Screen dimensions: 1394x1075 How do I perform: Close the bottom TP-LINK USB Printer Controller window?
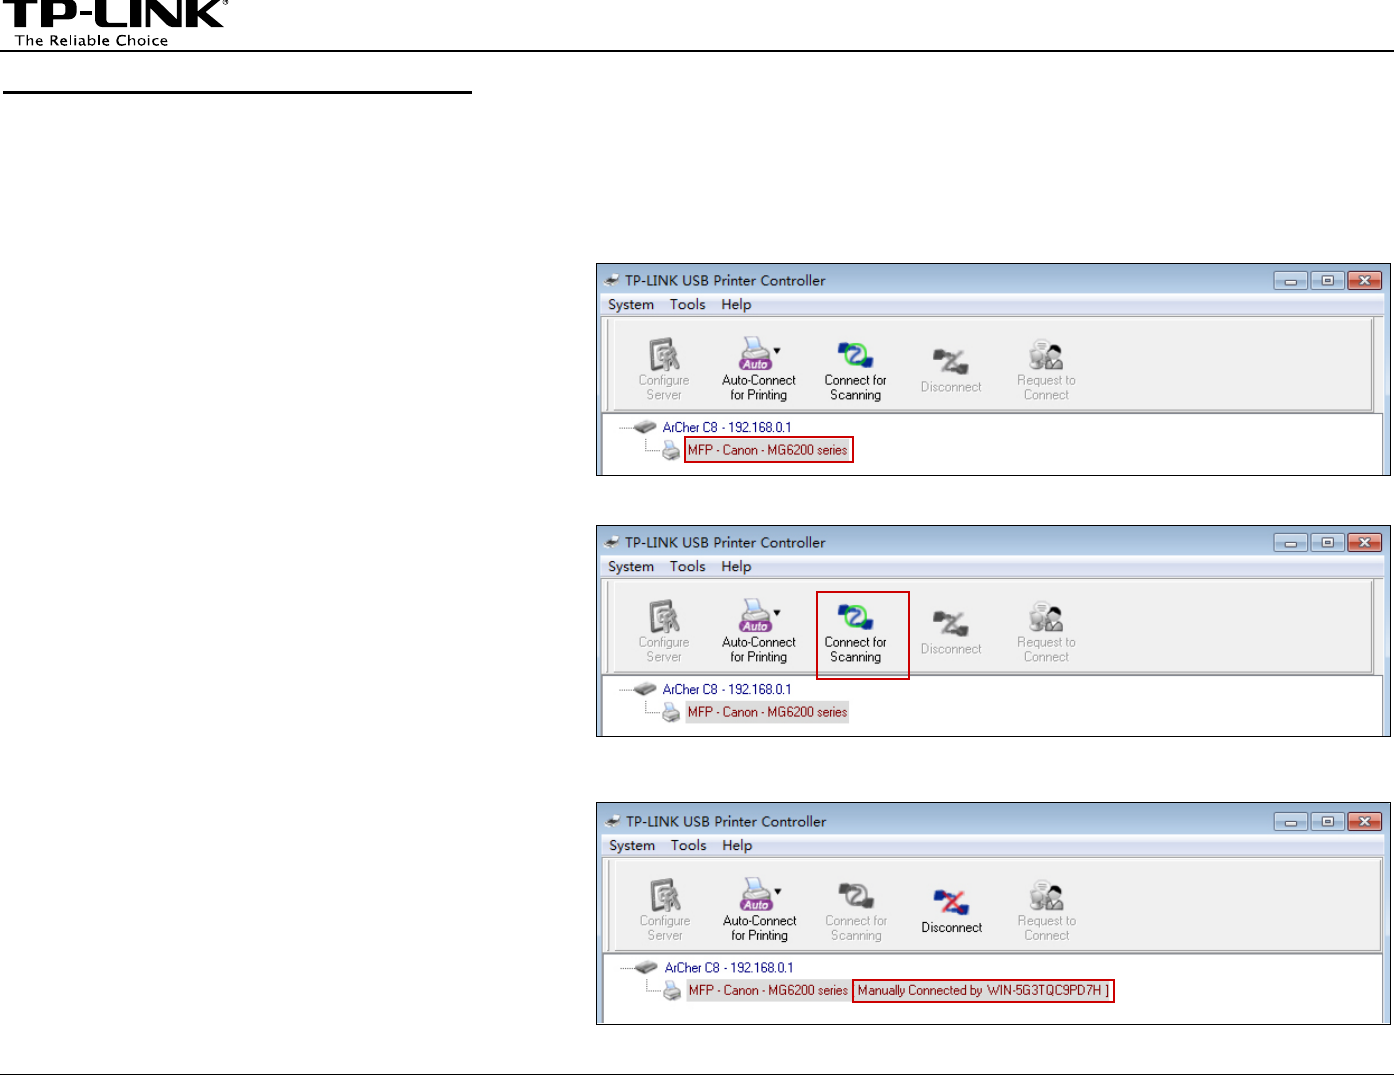point(1364,822)
